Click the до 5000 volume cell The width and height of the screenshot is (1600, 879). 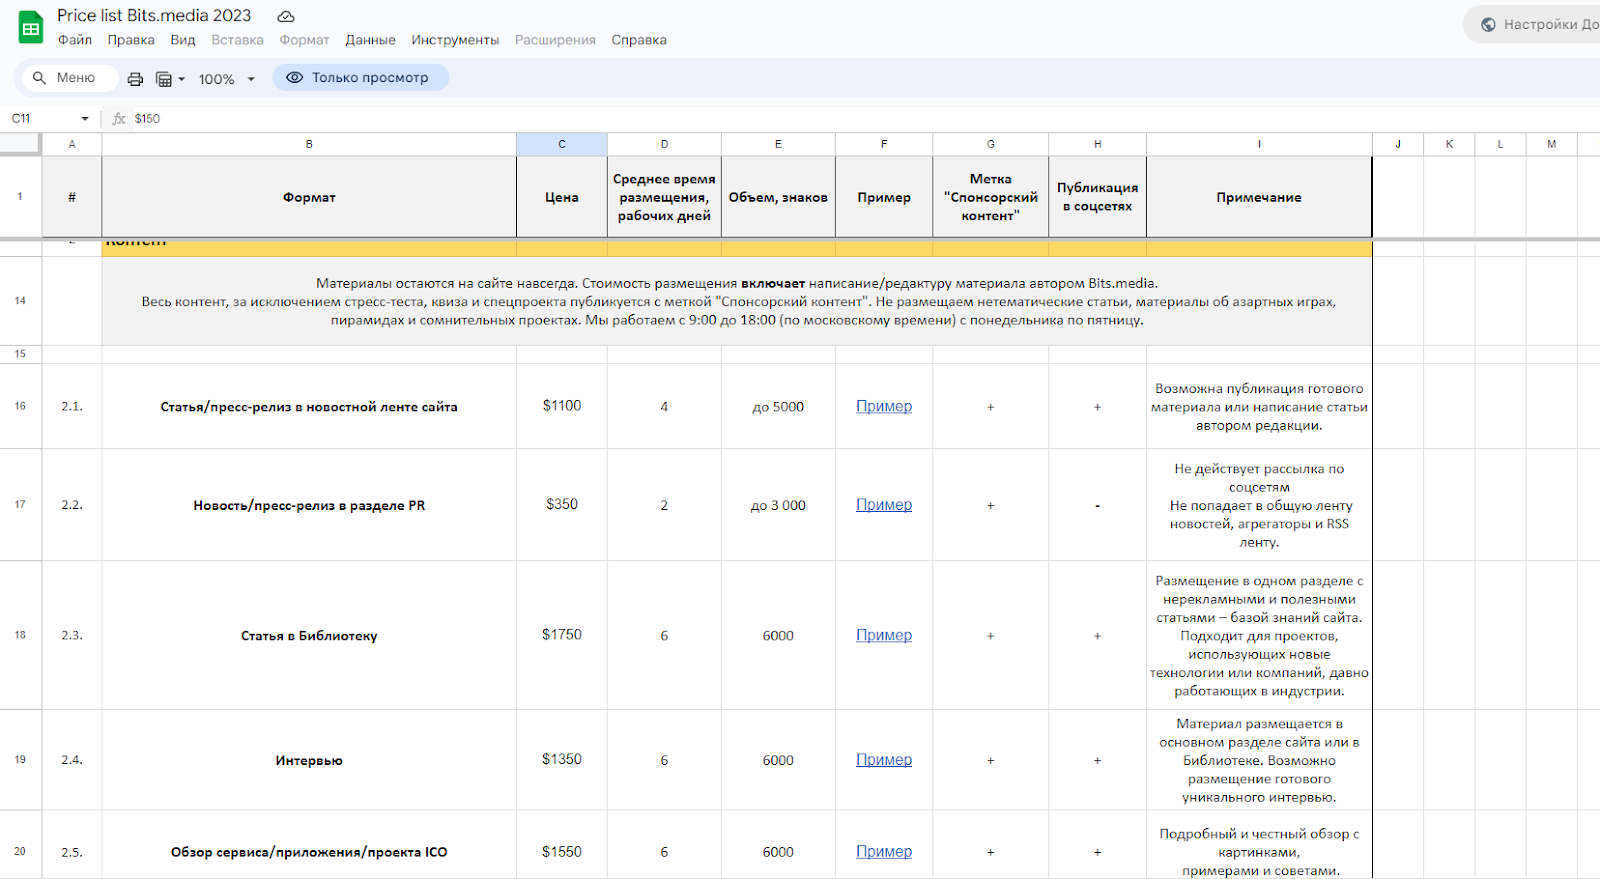coord(778,406)
